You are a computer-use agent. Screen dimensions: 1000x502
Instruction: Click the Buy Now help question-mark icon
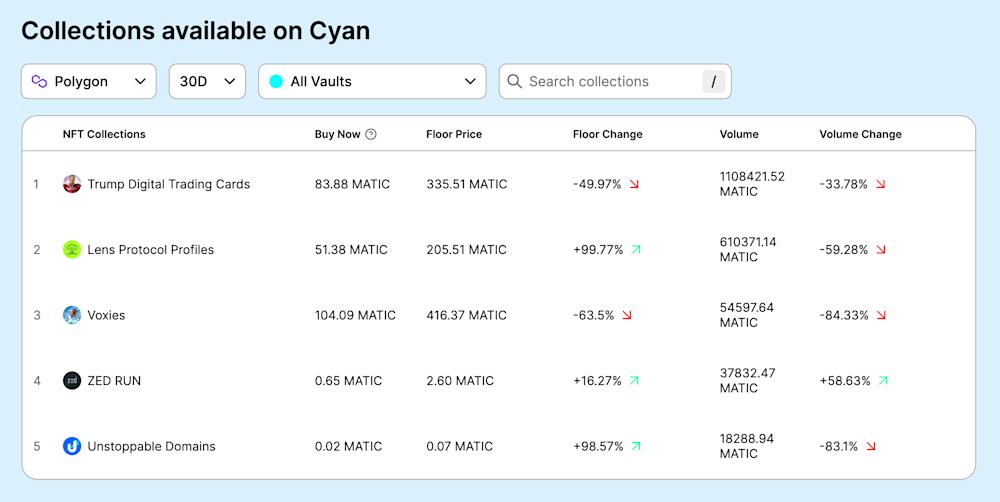371,134
